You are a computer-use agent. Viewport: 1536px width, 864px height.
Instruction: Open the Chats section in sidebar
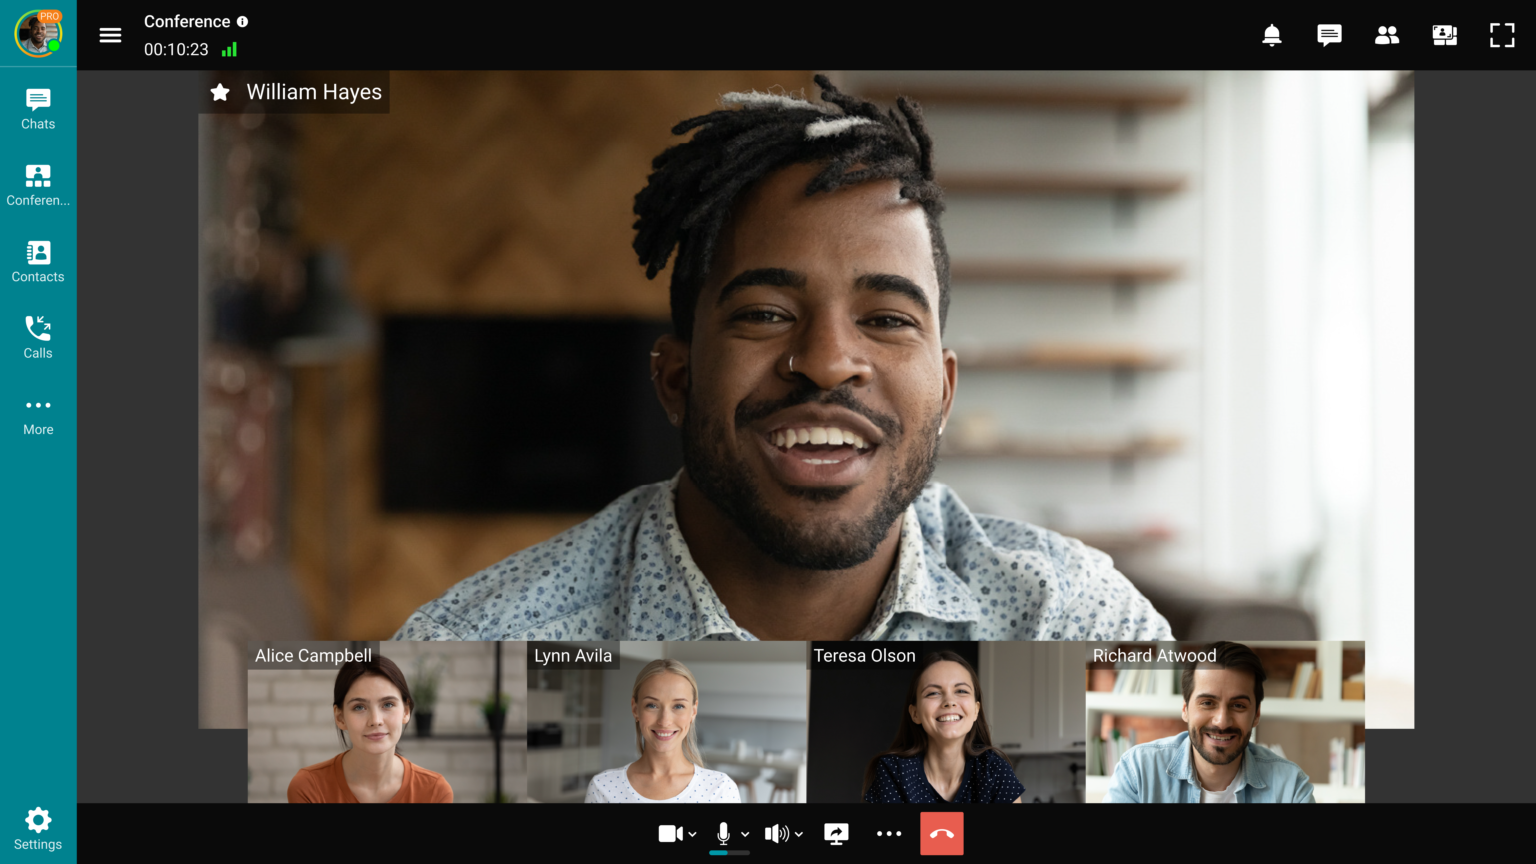38,109
